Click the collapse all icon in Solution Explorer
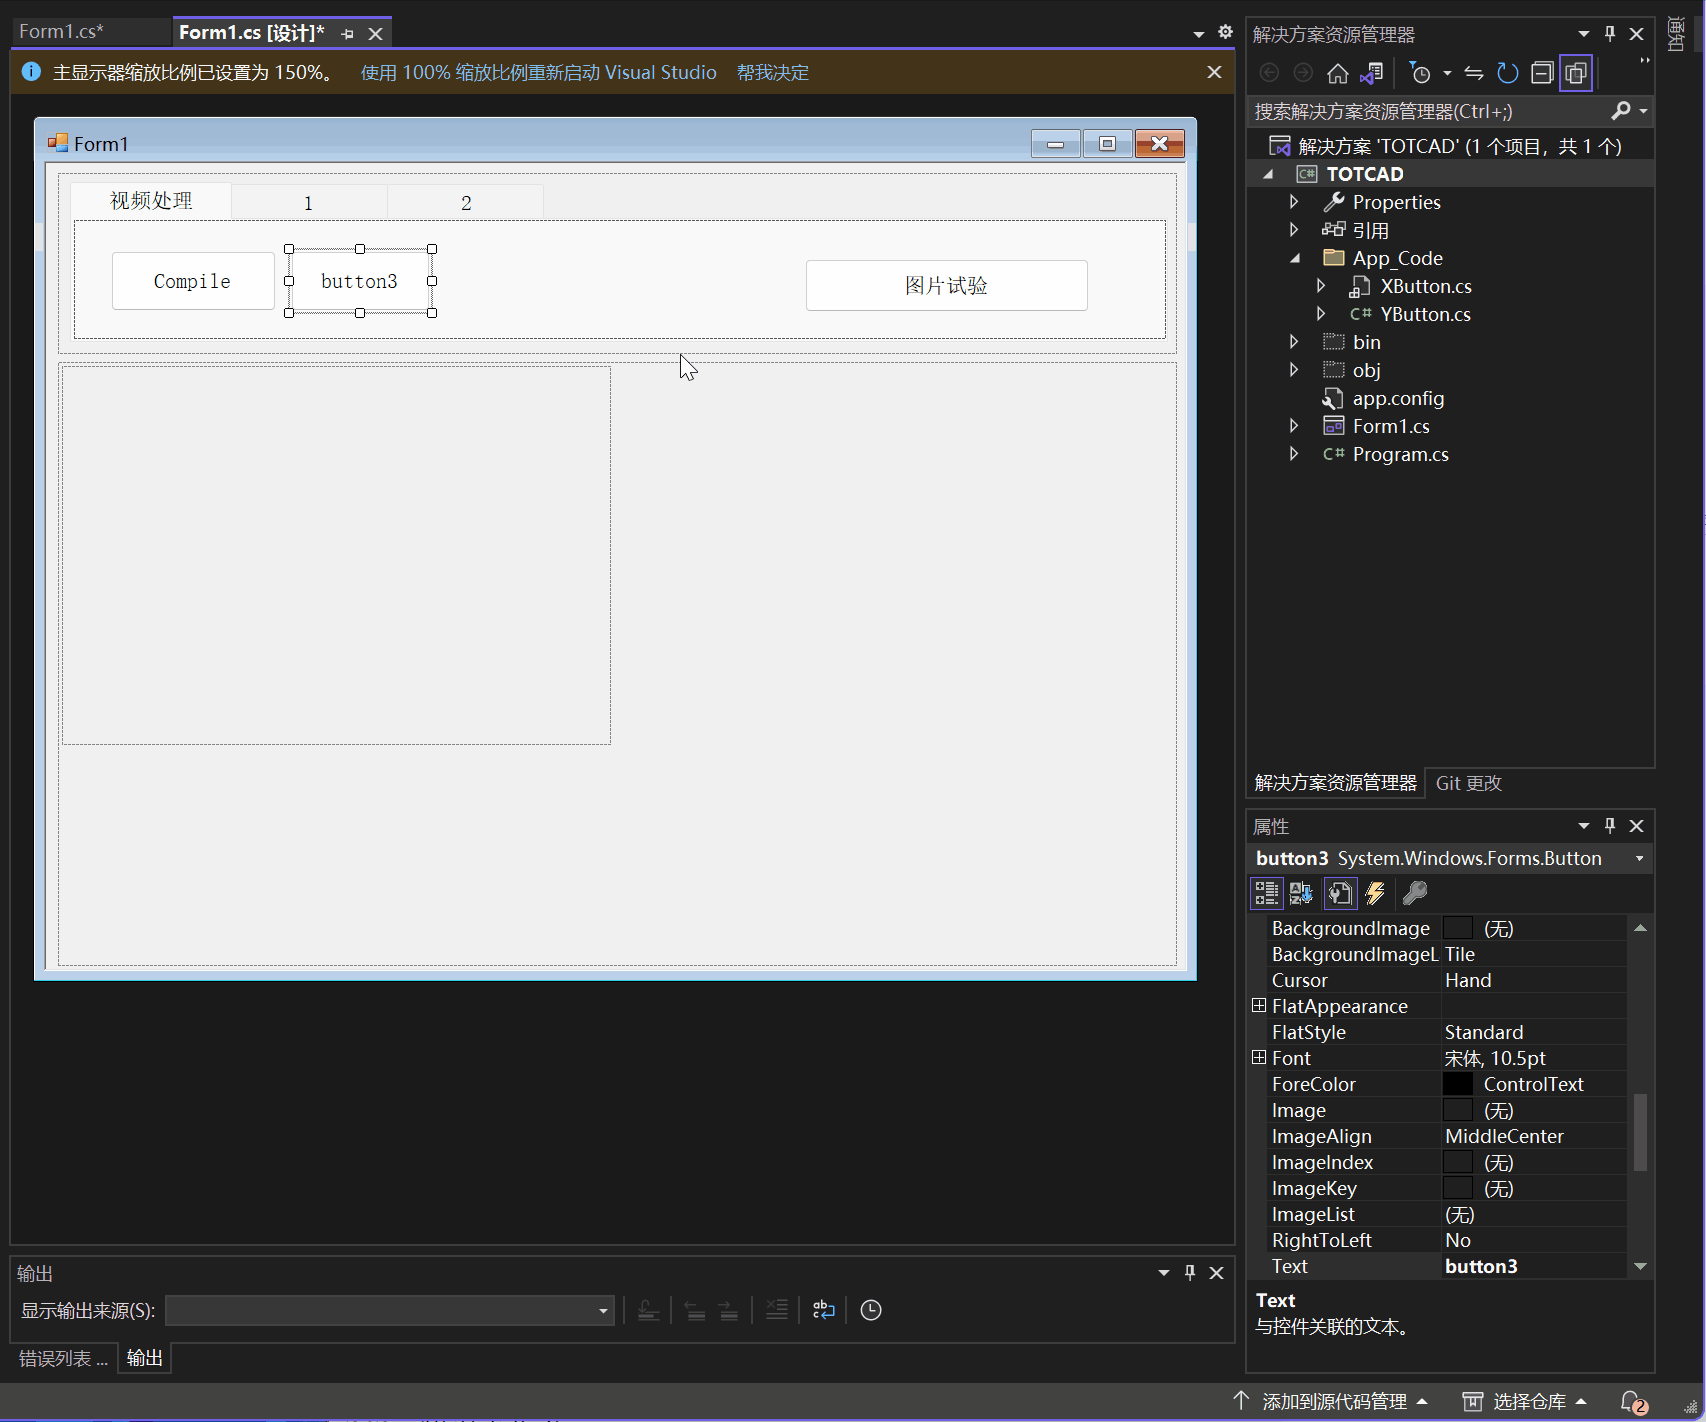This screenshot has height=1422, width=1706. [1542, 73]
